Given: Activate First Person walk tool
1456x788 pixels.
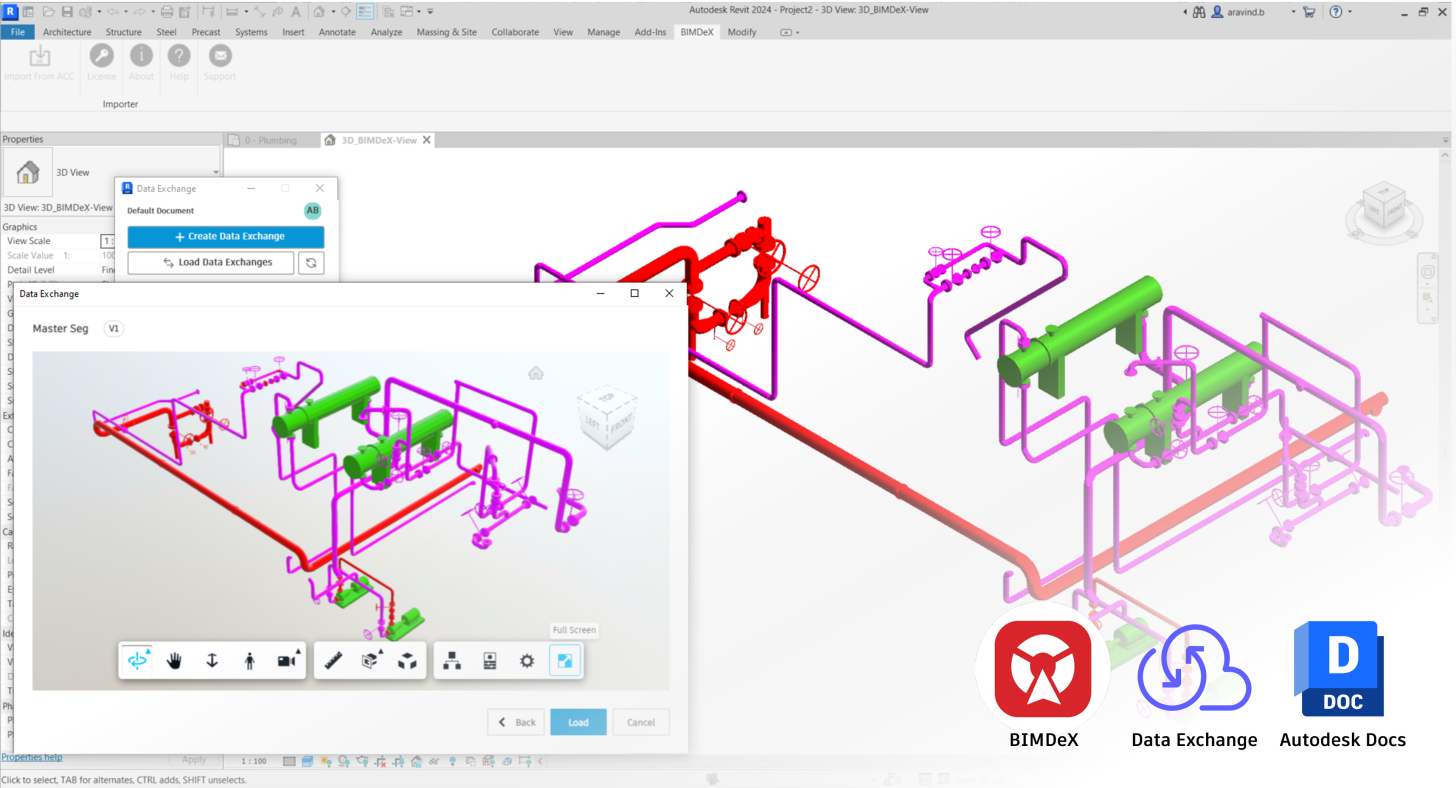Looking at the screenshot, I should (x=249, y=661).
